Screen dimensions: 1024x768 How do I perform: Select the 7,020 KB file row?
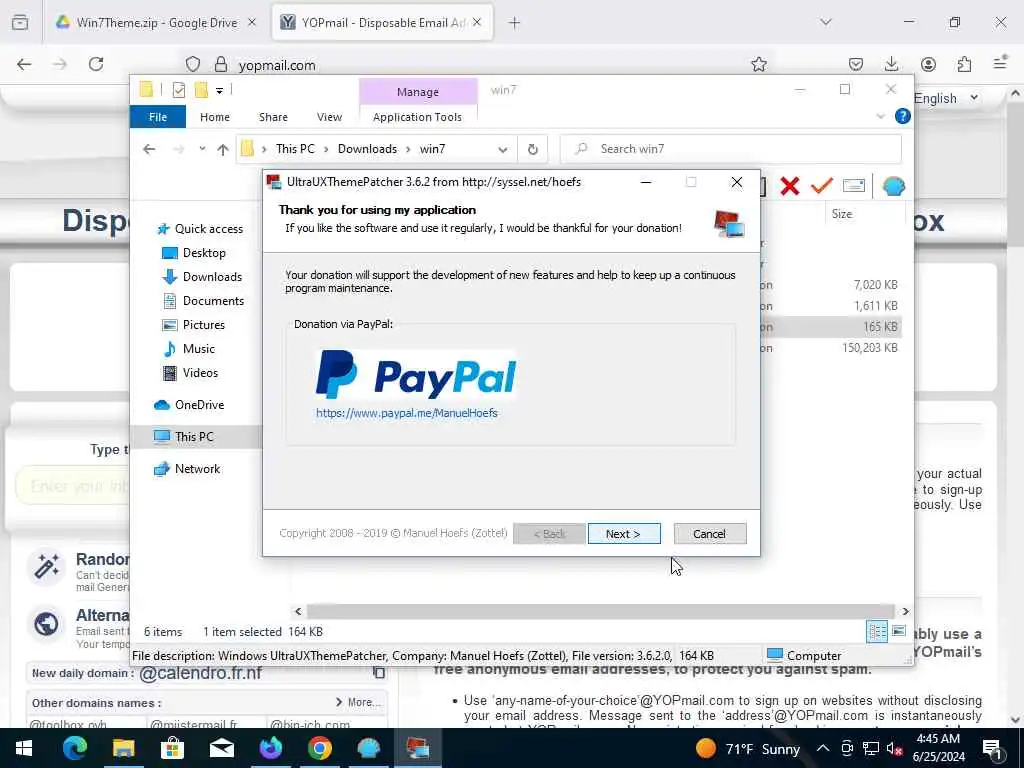[x=833, y=285]
